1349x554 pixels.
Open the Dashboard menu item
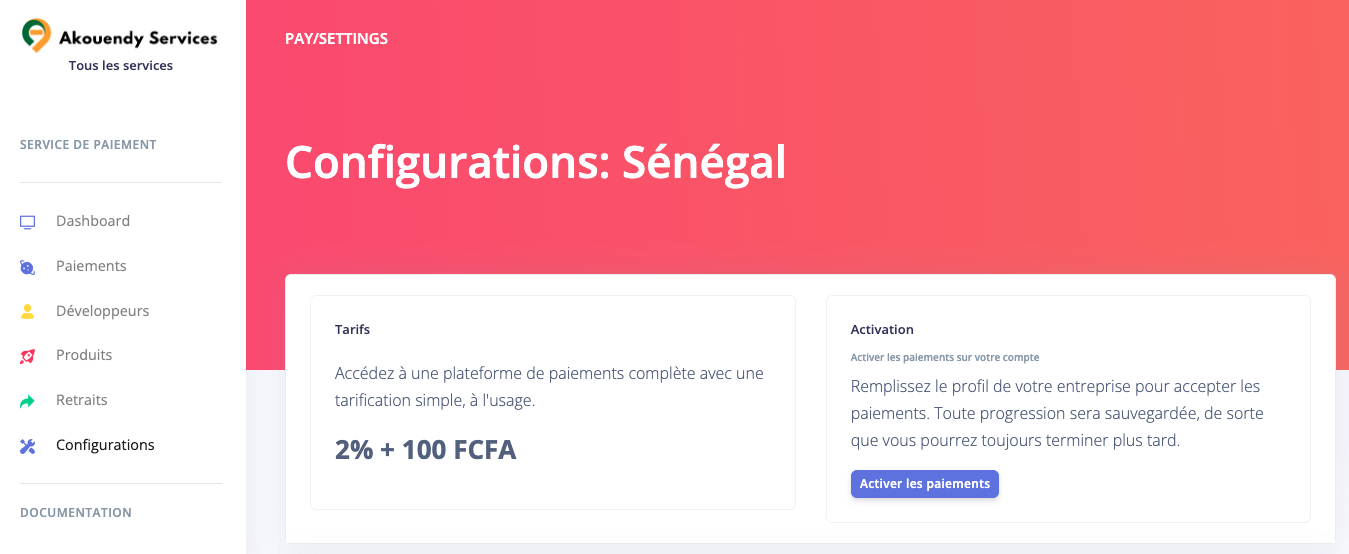[x=93, y=221]
